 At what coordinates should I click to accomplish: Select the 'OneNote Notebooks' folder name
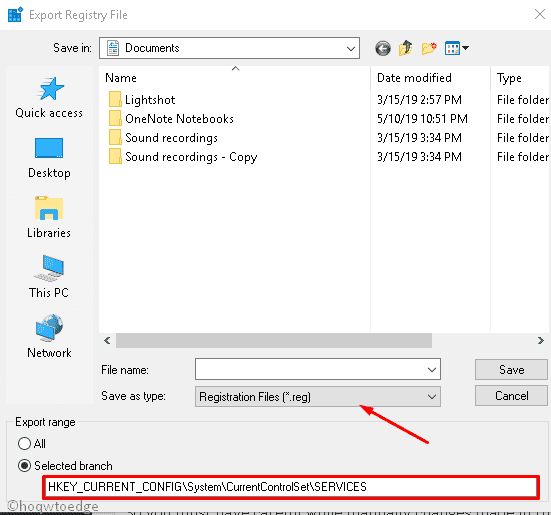pos(179,119)
